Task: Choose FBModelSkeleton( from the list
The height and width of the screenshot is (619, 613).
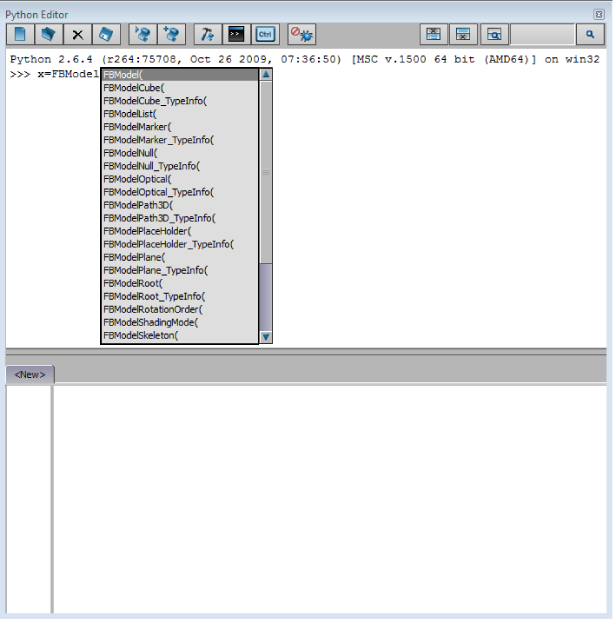Action: 180,335
